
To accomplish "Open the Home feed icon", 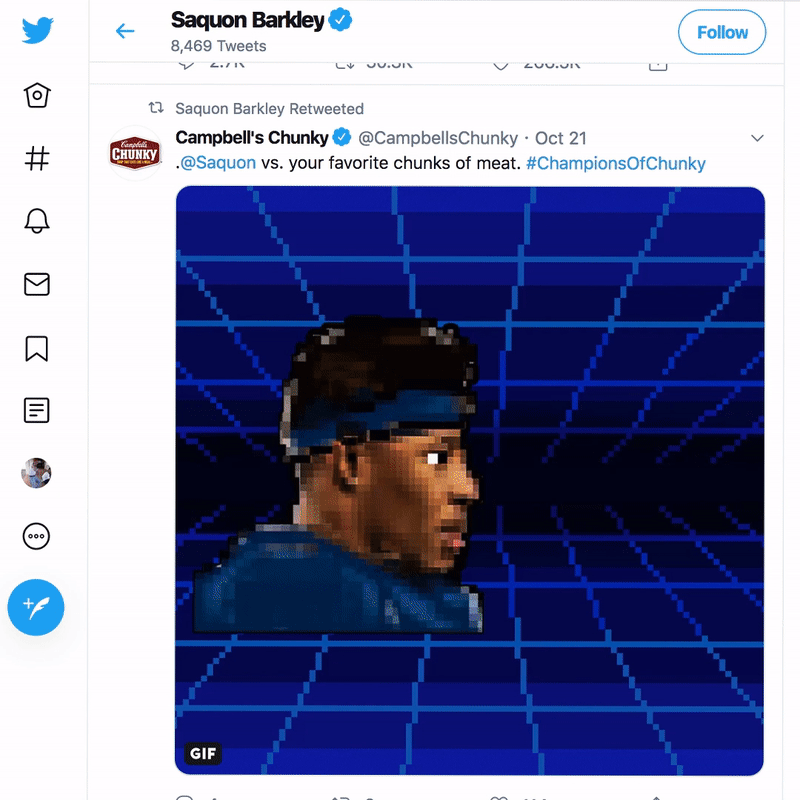I will (x=37, y=95).
